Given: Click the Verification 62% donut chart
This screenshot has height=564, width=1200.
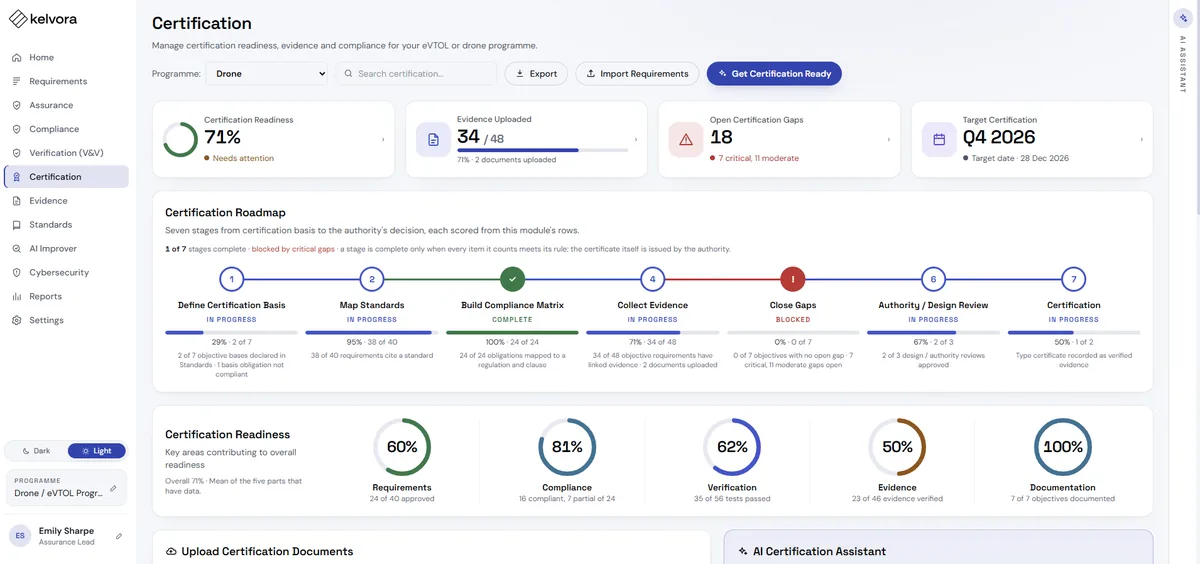Looking at the screenshot, I should (732, 447).
